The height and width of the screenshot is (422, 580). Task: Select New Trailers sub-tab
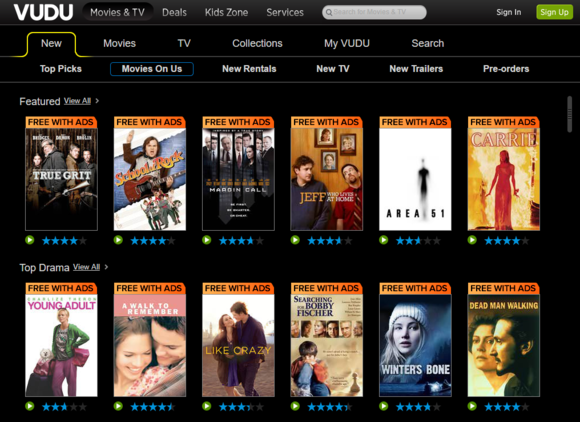(416, 69)
